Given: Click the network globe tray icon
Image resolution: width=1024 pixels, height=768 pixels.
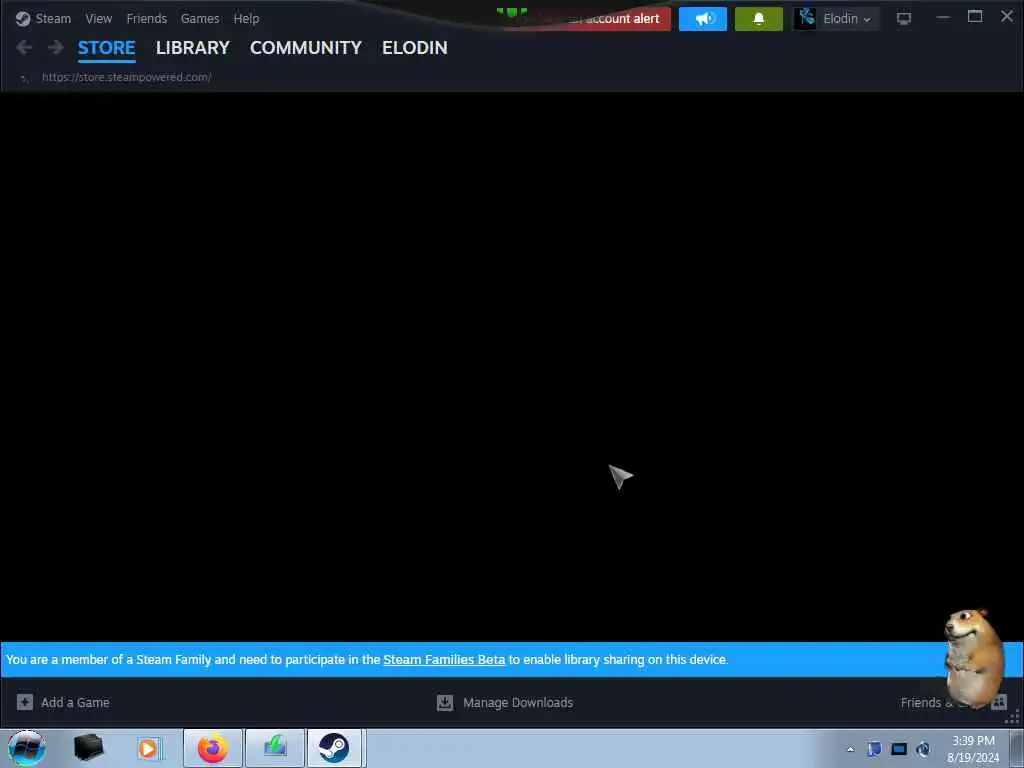Looking at the screenshot, I should tap(923, 749).
